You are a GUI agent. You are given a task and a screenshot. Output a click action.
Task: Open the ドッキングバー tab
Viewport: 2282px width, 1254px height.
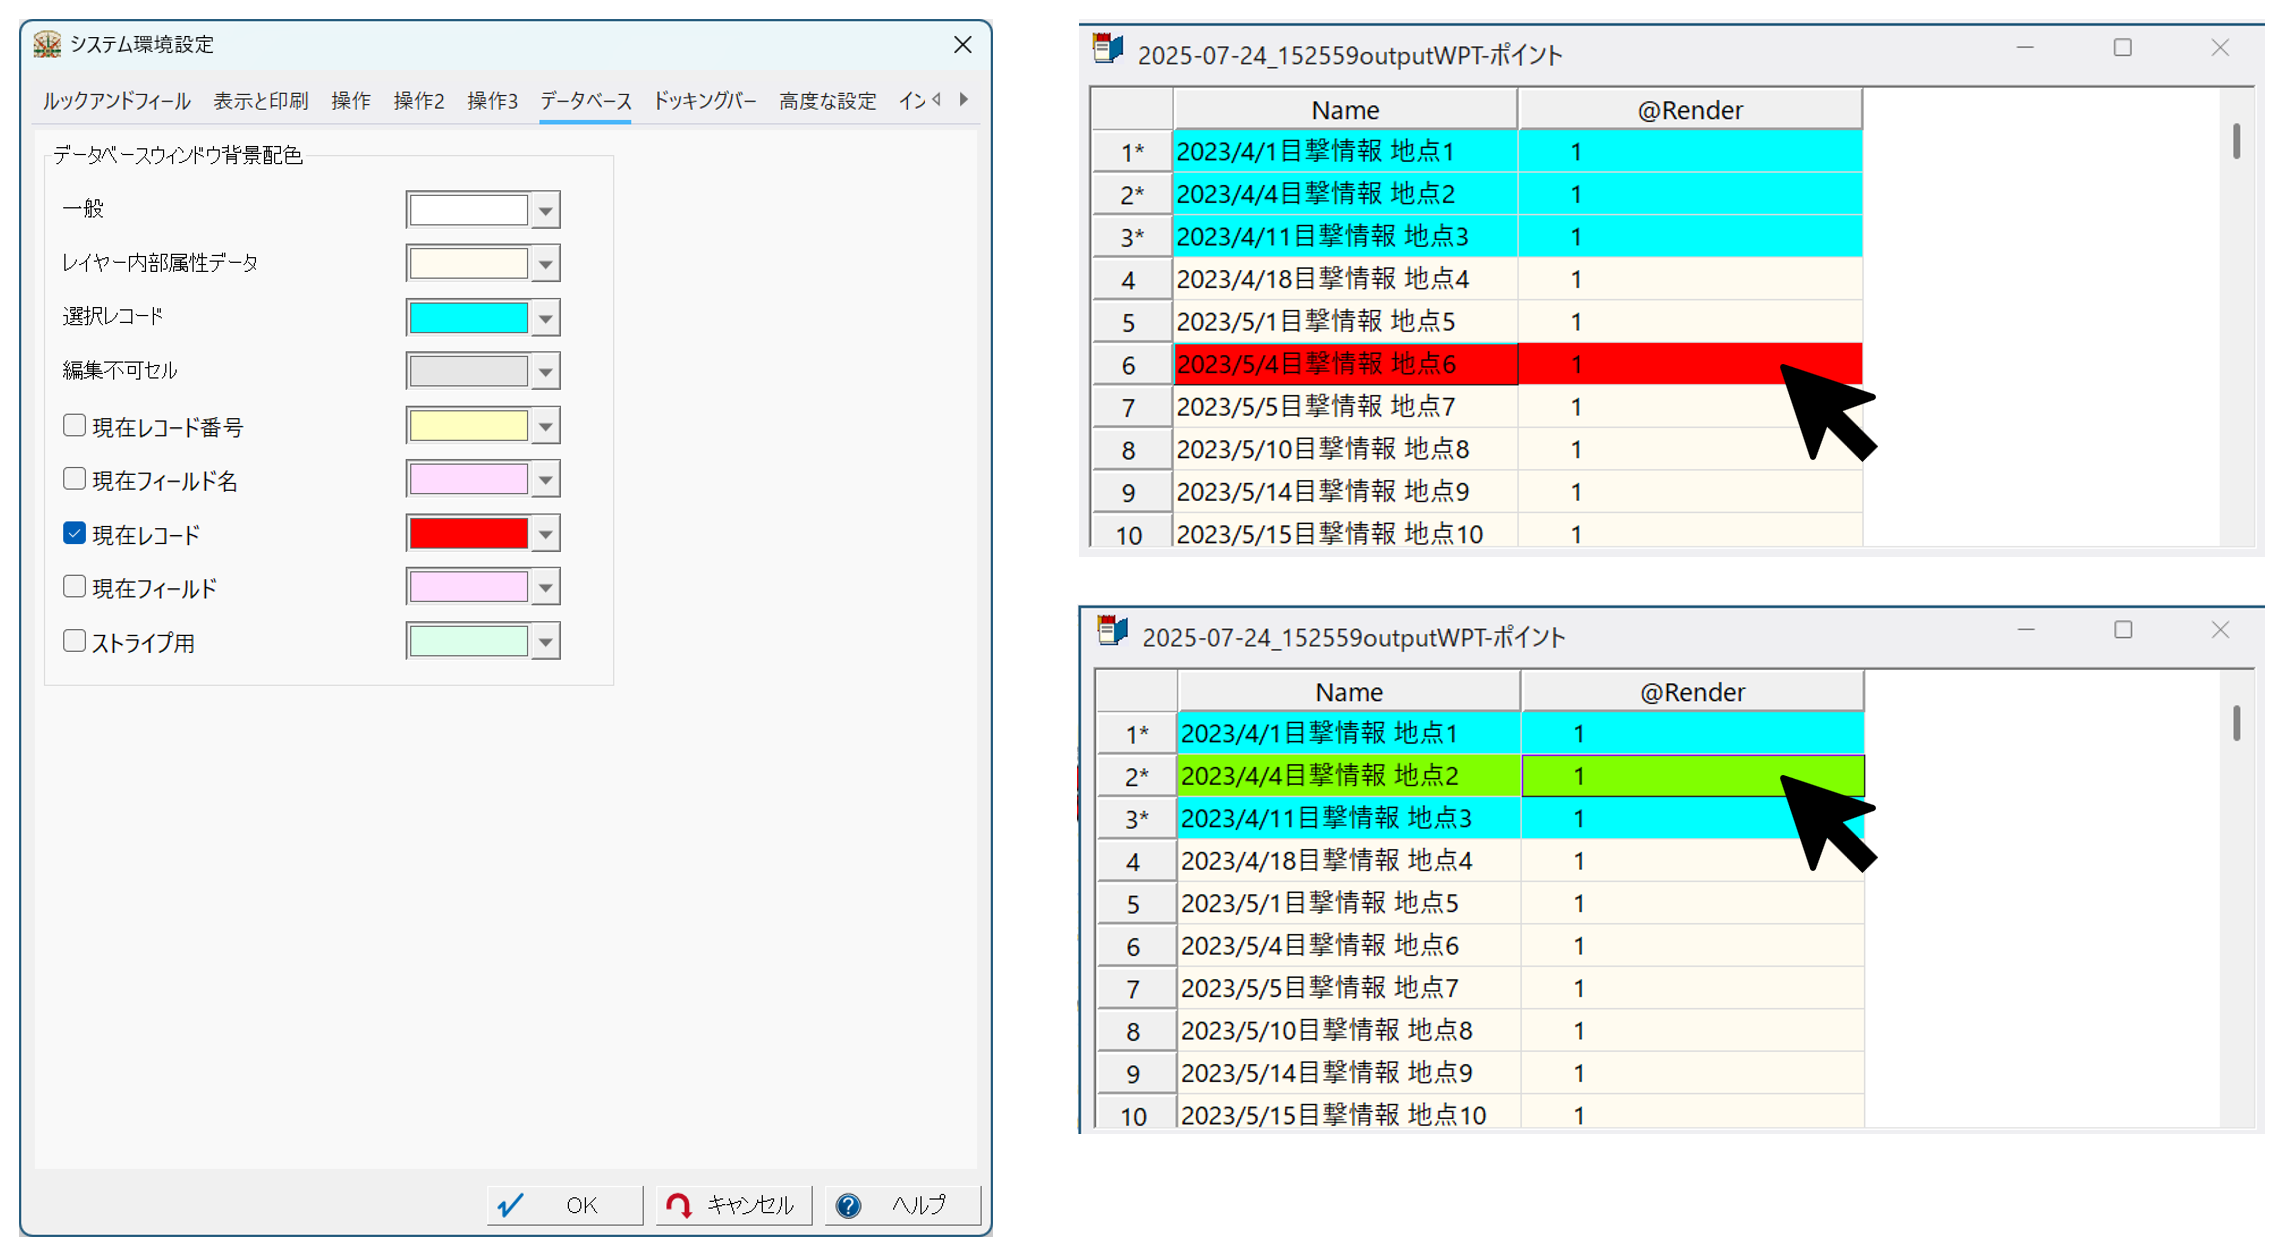click(x=704, y=101)
